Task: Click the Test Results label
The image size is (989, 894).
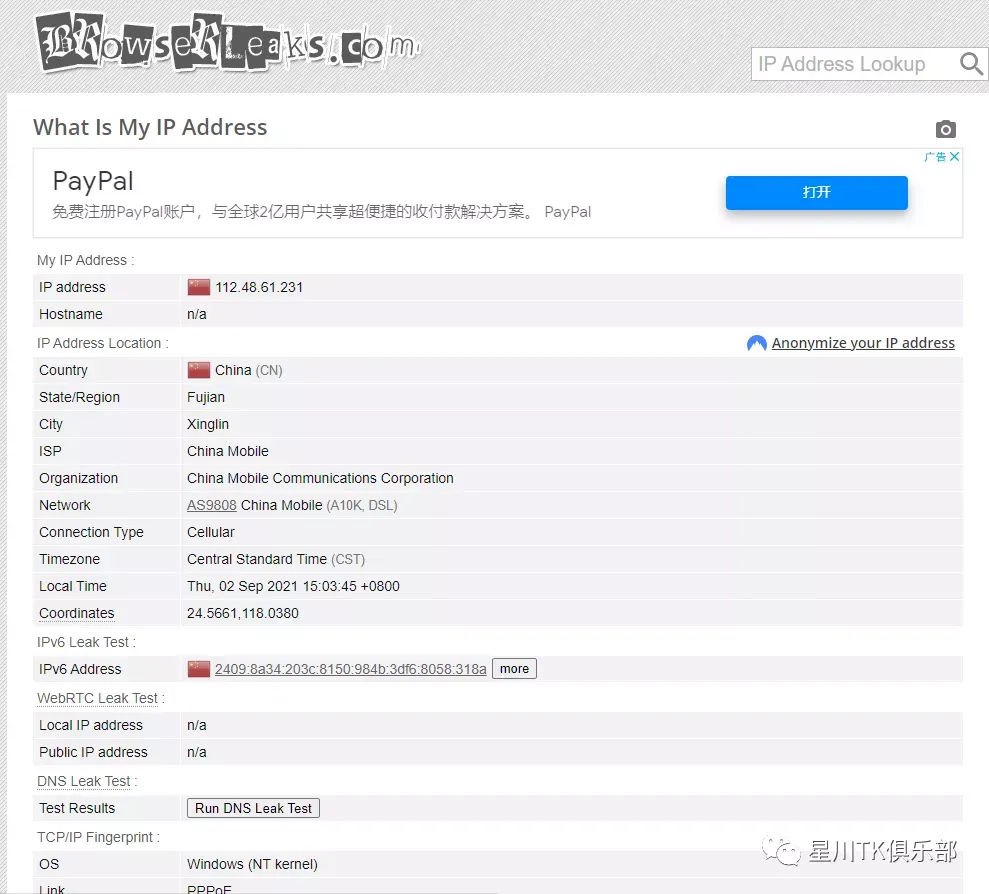Action: coord(77,808)
